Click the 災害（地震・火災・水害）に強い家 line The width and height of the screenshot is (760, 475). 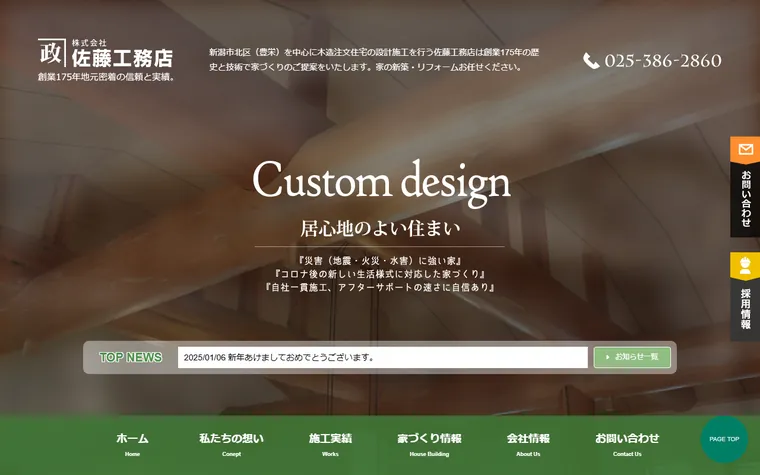[x=380, y=261]
